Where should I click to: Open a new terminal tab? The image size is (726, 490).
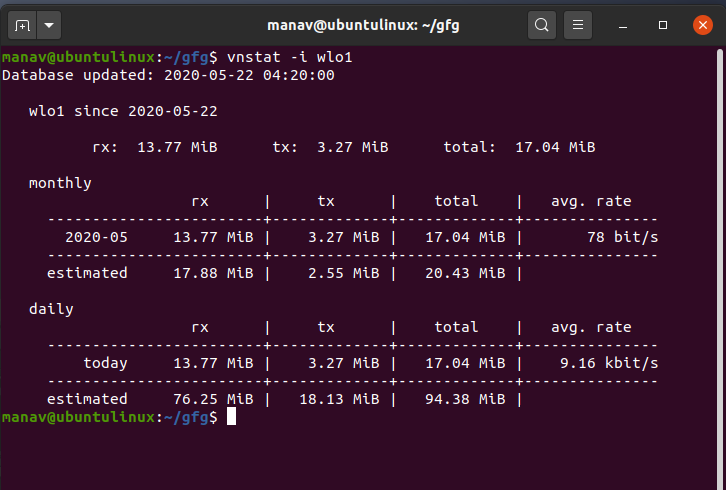pyautogui.click(x=23, y=24)
